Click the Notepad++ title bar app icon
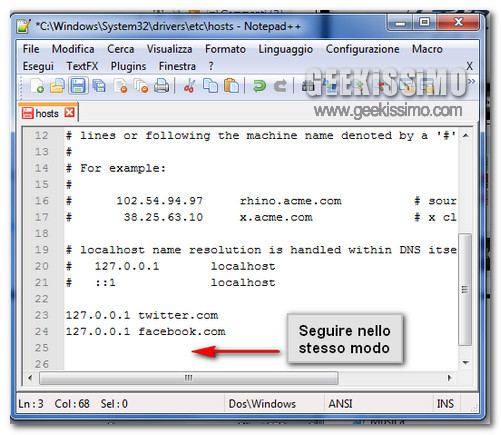Viewport: 501px width, 435px height. 24,26
